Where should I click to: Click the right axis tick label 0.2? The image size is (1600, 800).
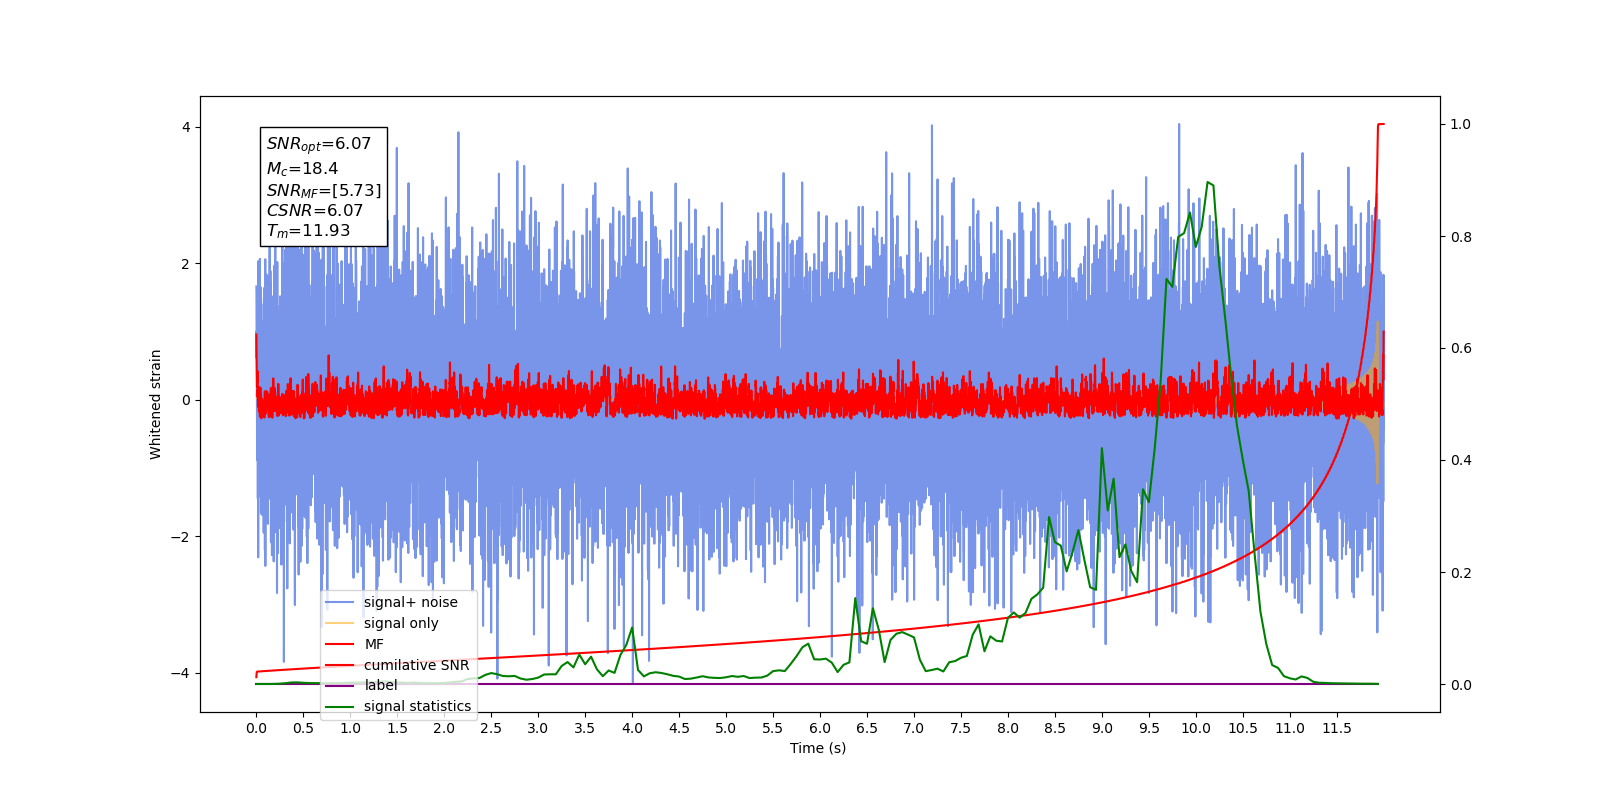pyautogui.click(x=1461, y=573)
